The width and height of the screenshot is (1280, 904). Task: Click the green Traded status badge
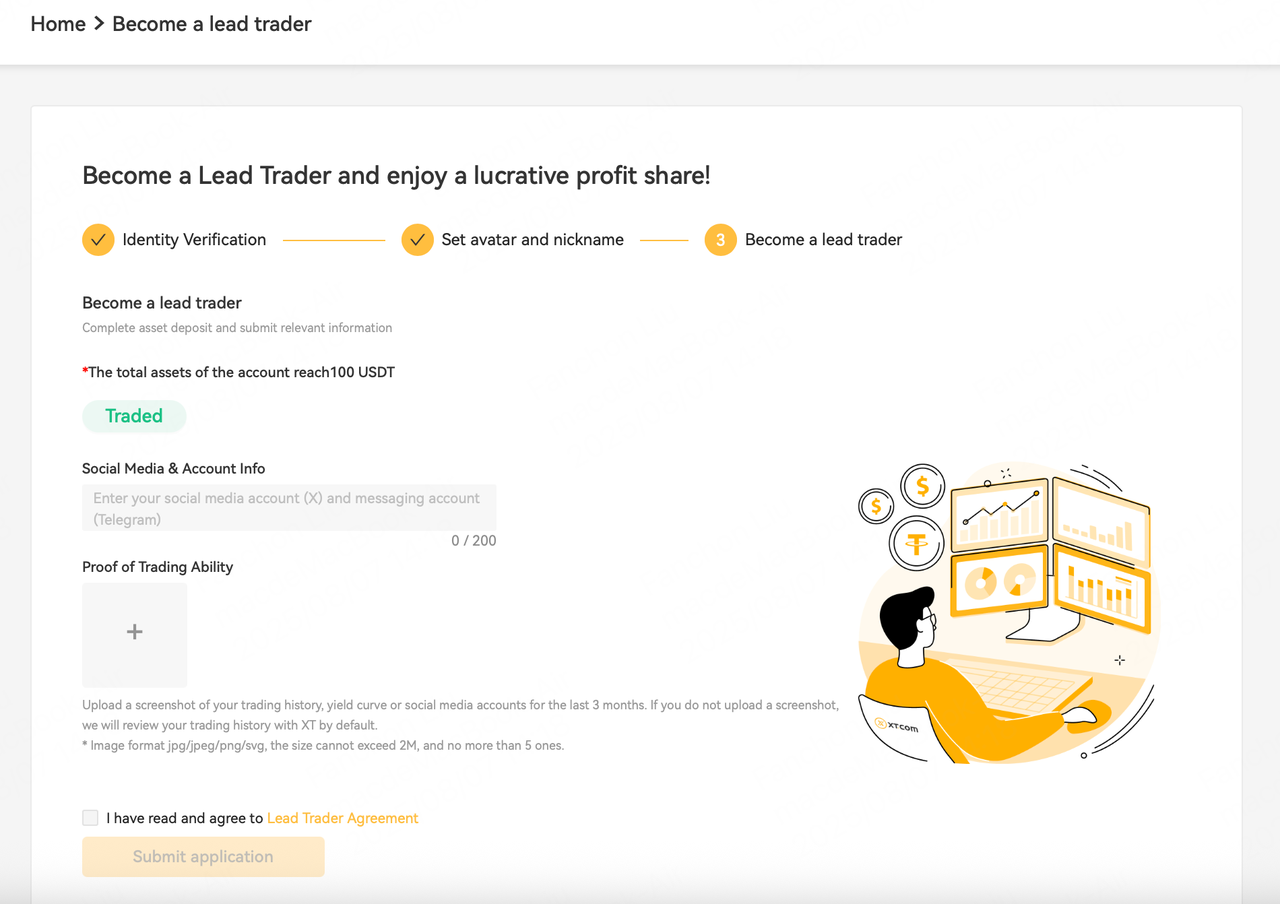[134, 416]
